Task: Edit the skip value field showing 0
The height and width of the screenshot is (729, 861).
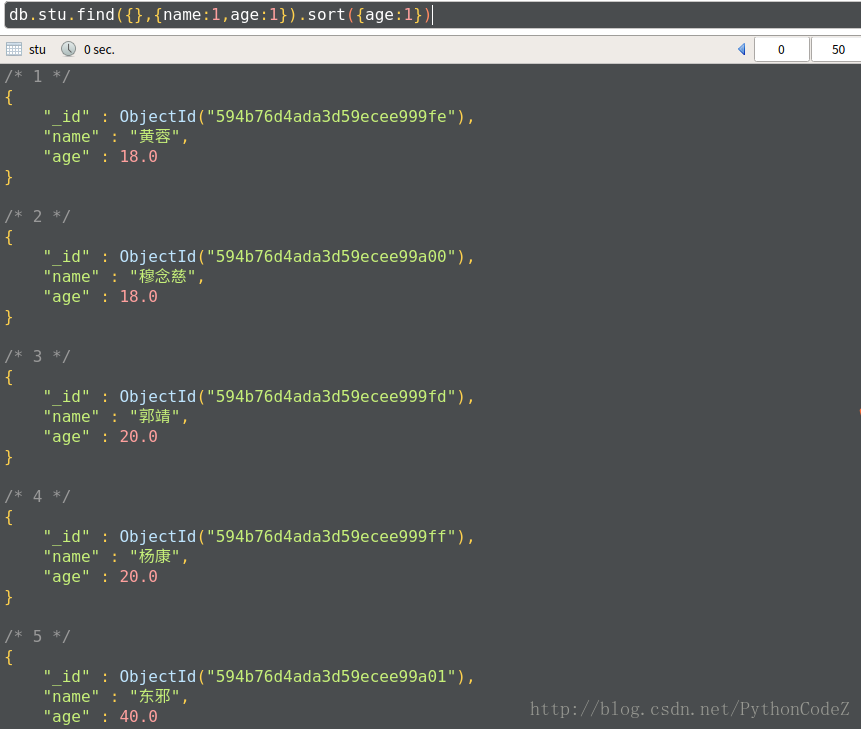Action: coord(781,49)
